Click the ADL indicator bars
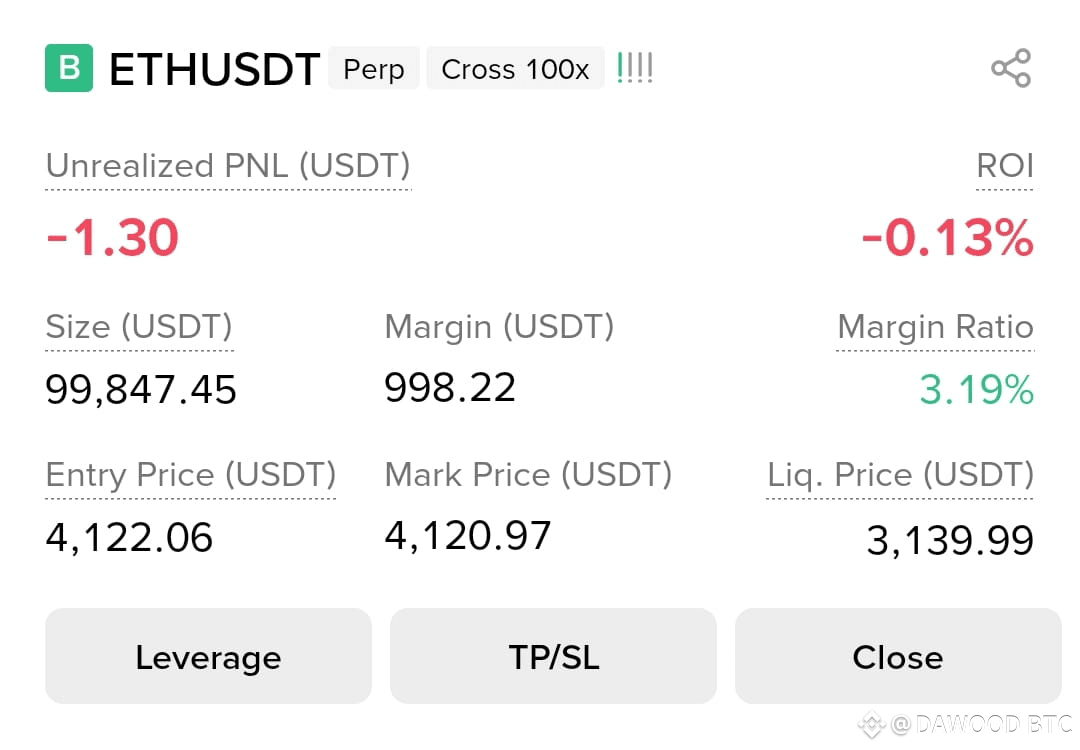1080x750 pixels. click(634, 68)
